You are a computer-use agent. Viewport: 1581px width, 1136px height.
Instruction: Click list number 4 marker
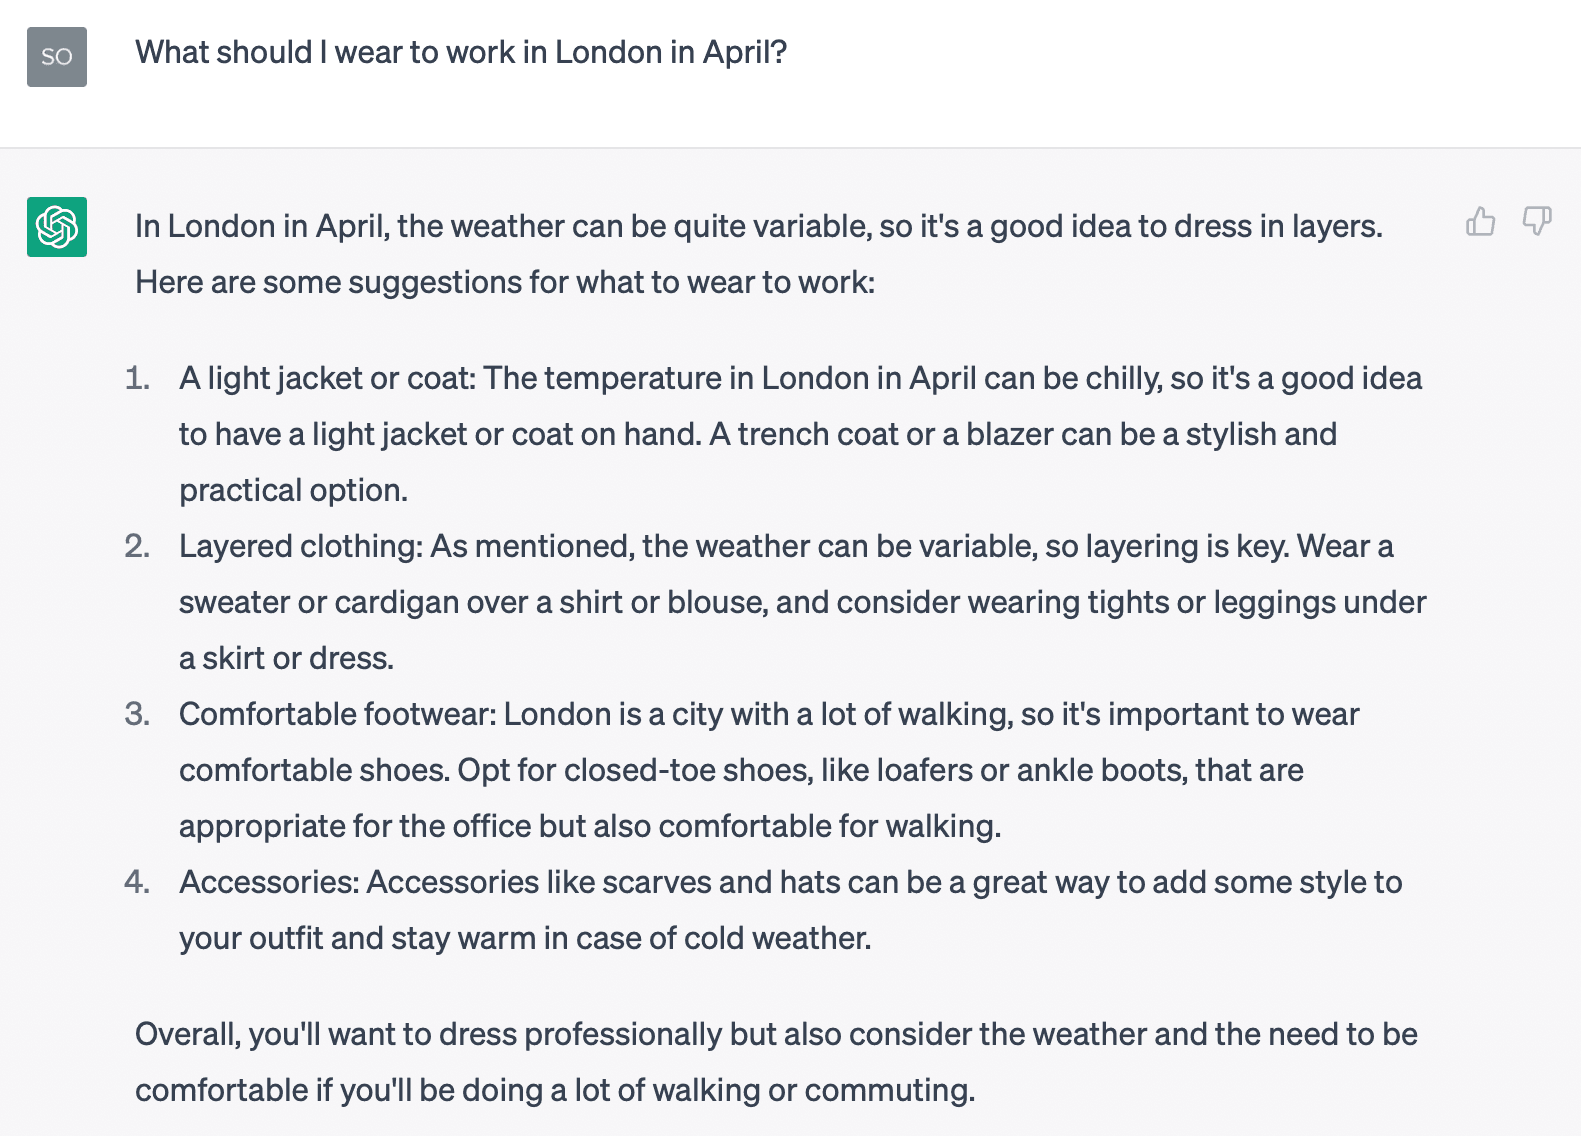[x=137, y=882]
